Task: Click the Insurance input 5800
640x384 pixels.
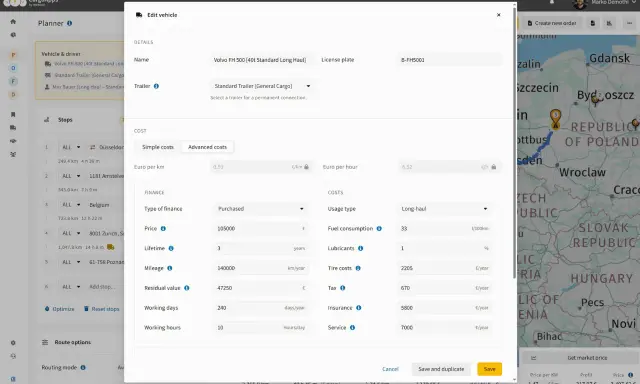Action: pos(444,308)
